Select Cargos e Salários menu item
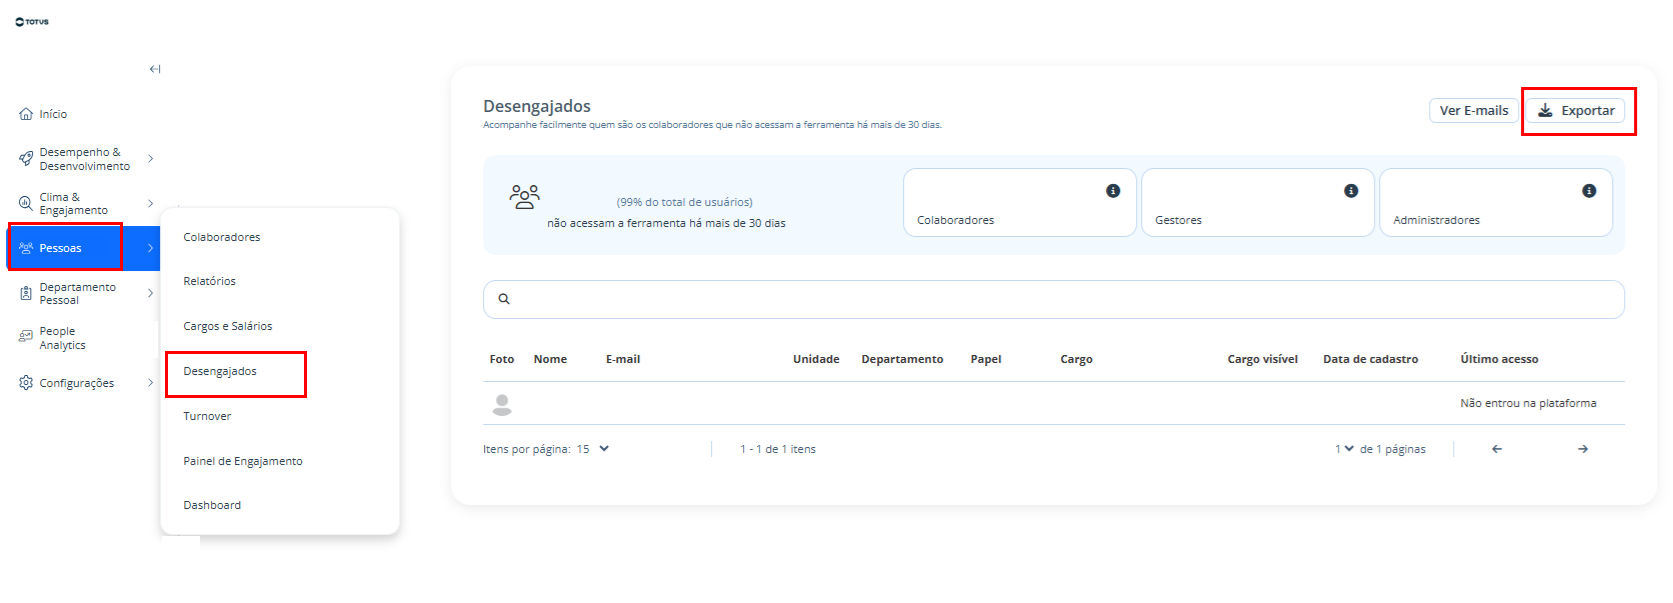This screenshot has height=603, width=1673. (228, 326)
